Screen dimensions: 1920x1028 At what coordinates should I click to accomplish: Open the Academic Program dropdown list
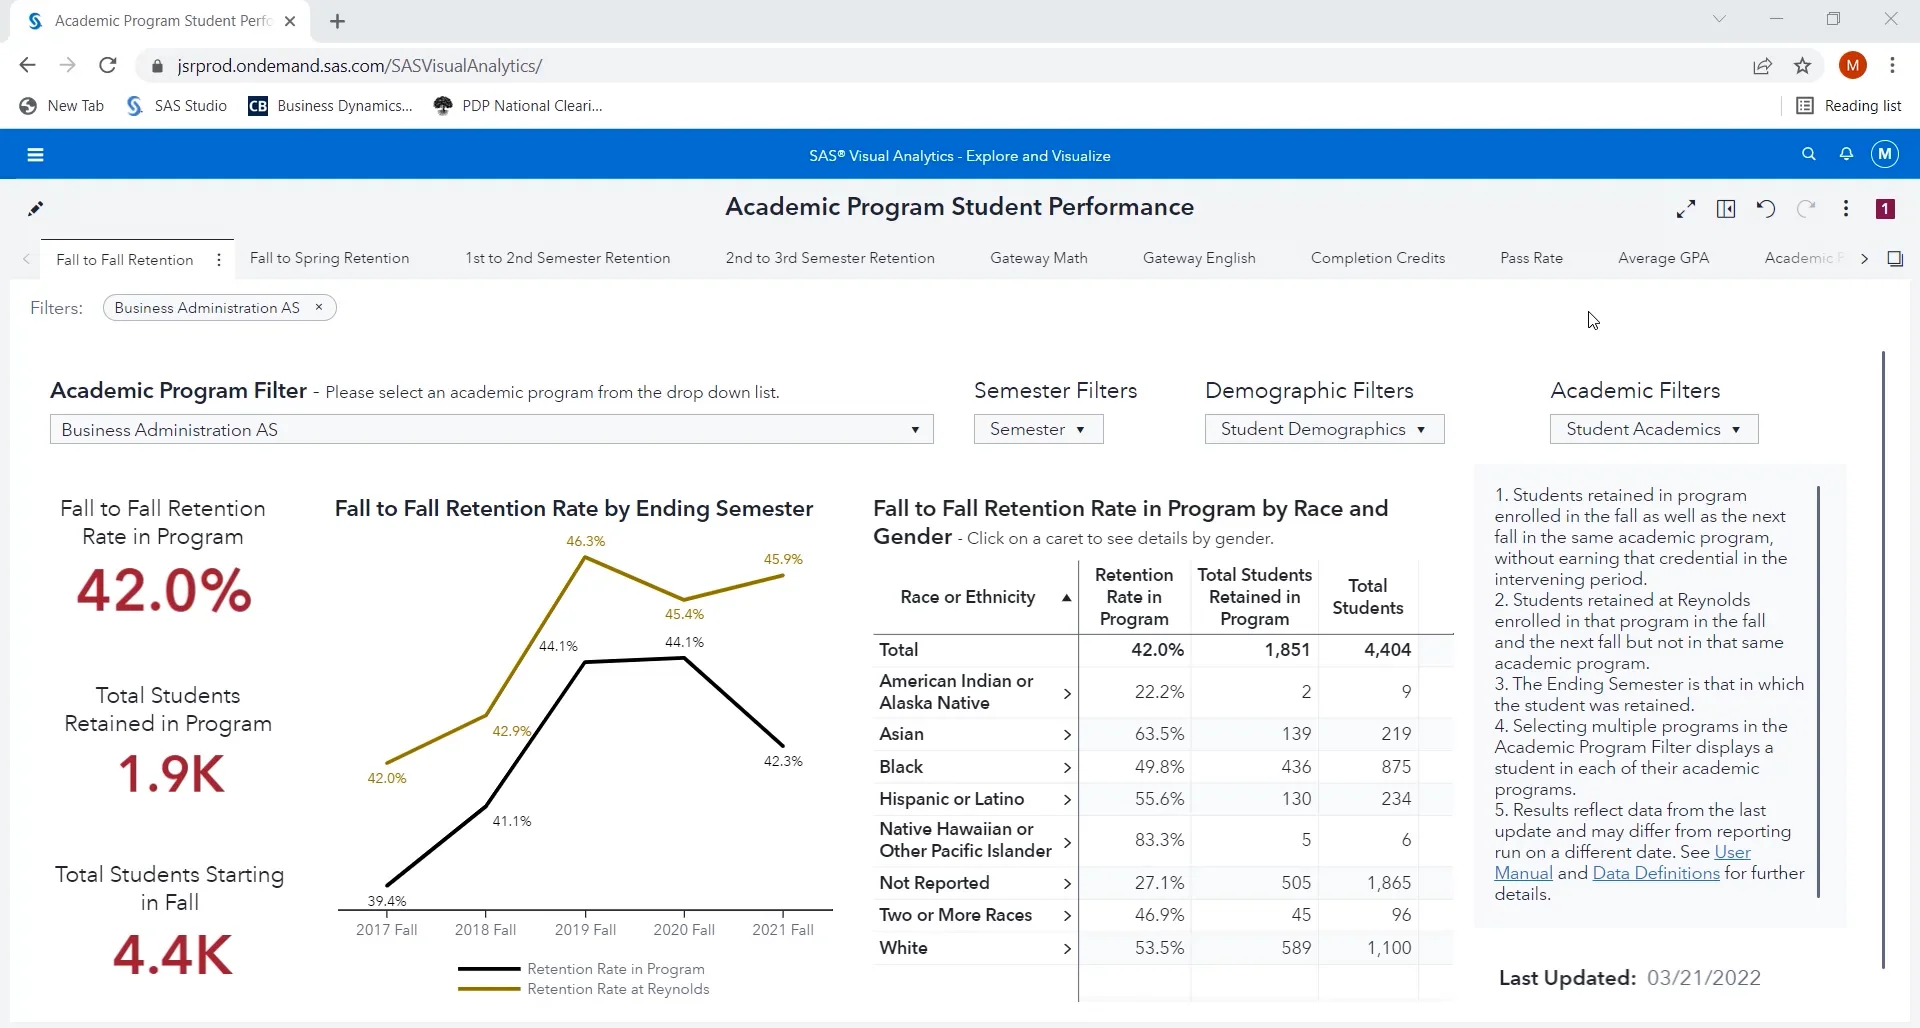pos(491,429)
